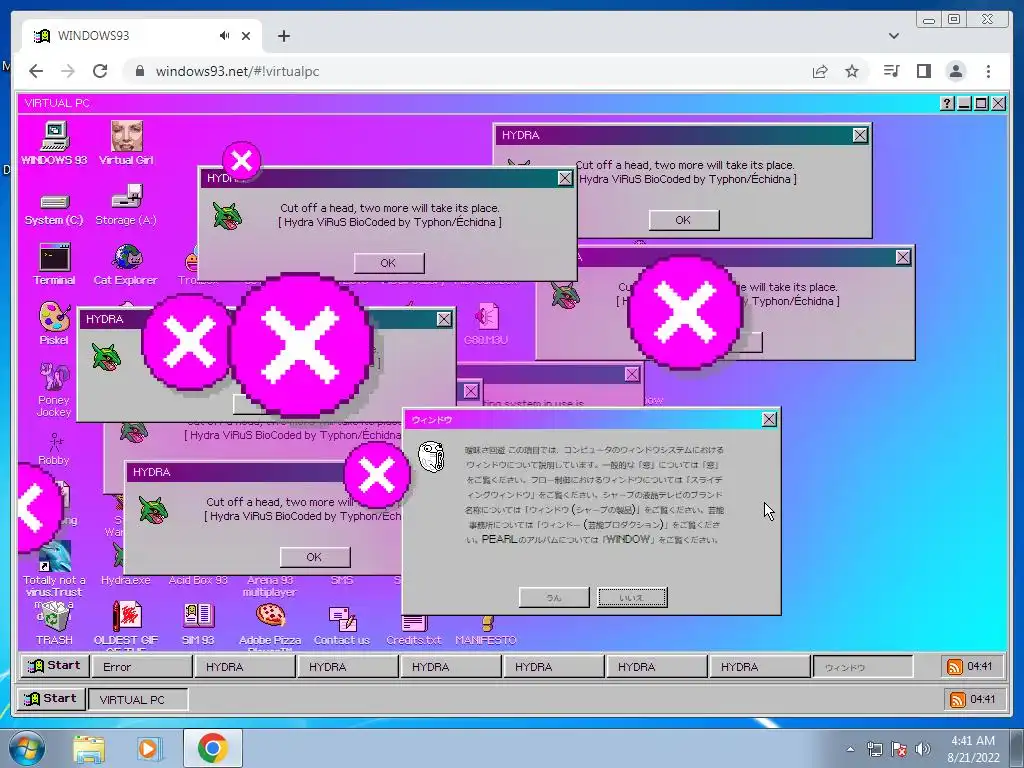Reload the windows93.net page
This screenshot has width=1024, height=768.
pos(100,71)
